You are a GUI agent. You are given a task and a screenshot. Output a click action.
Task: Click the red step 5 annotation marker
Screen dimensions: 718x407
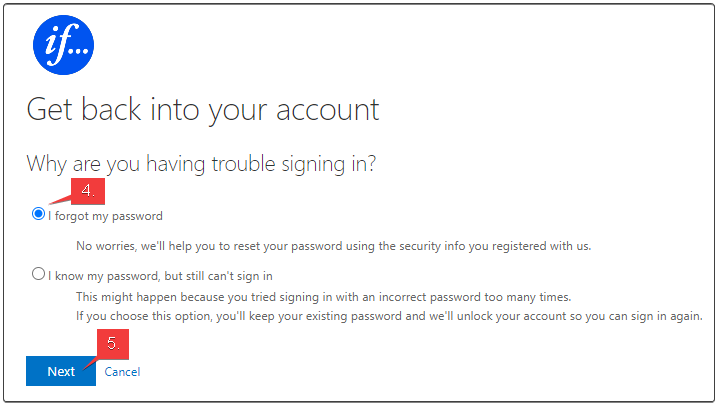(x=113, y=344)
